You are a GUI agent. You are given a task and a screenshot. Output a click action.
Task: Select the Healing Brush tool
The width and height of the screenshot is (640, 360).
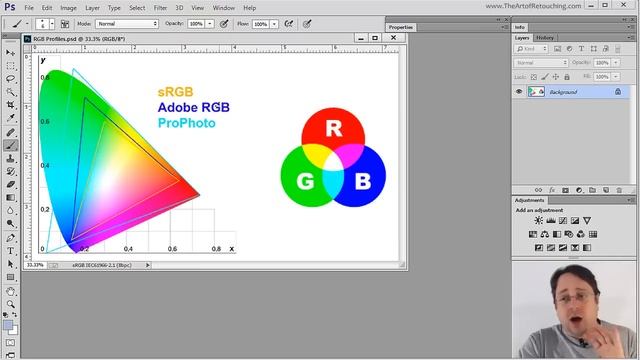[11, 132]
